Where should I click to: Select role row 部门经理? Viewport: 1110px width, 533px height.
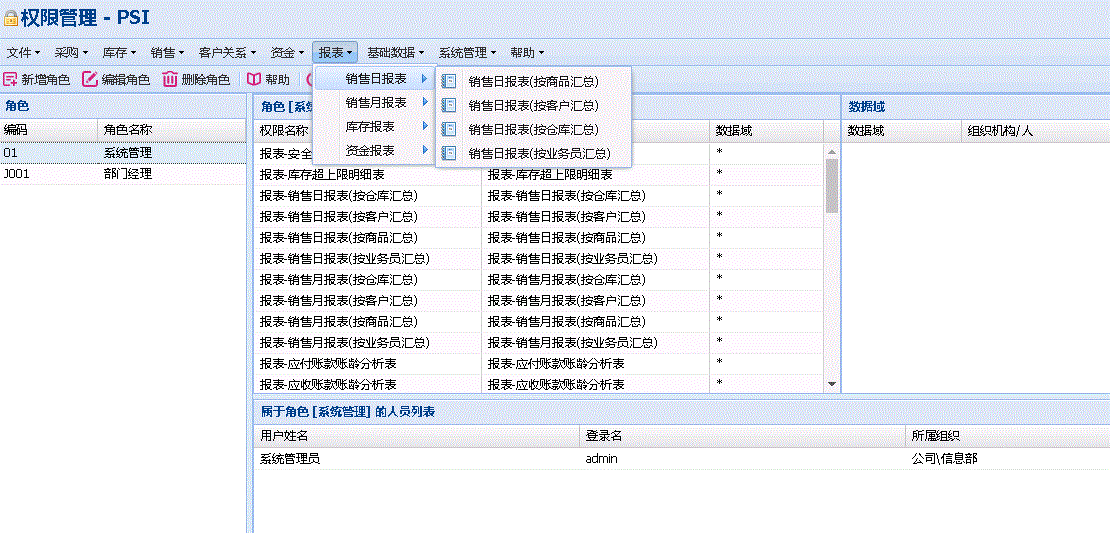click(x=123, y=174)
